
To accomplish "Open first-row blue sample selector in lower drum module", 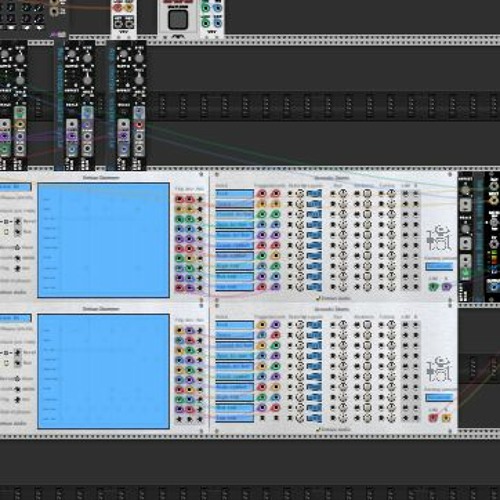I will [x=314, y=324].
